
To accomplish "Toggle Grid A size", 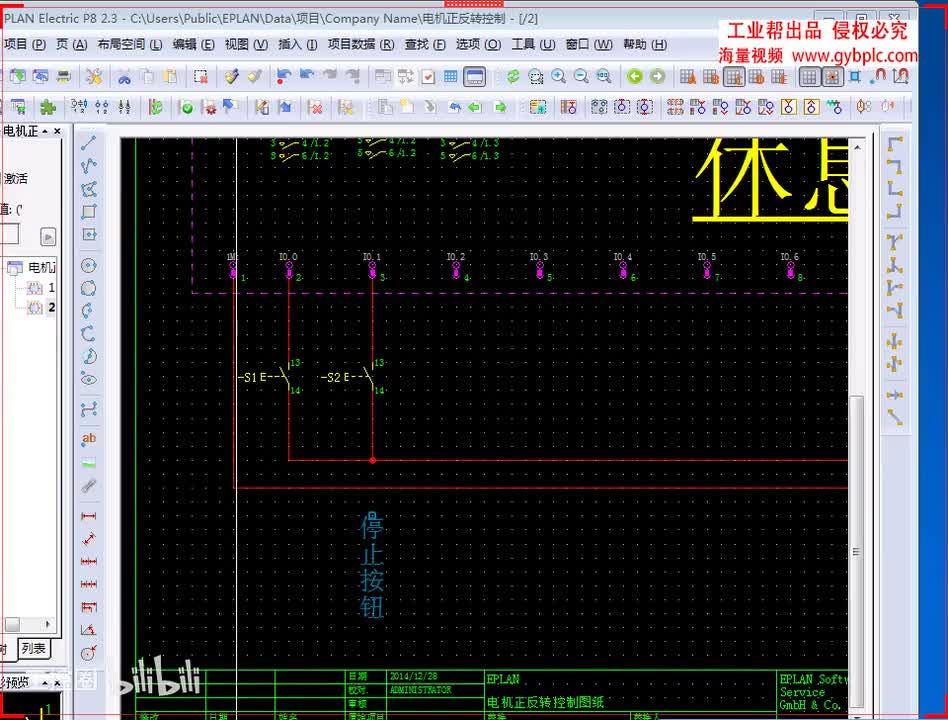I will pos(687,77).
